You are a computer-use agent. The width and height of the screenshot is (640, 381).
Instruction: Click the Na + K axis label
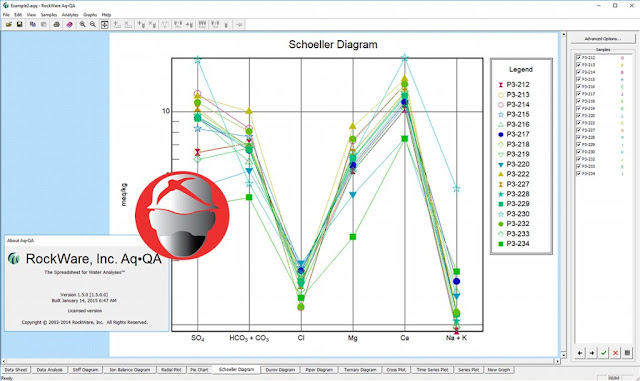click(456, 338)
